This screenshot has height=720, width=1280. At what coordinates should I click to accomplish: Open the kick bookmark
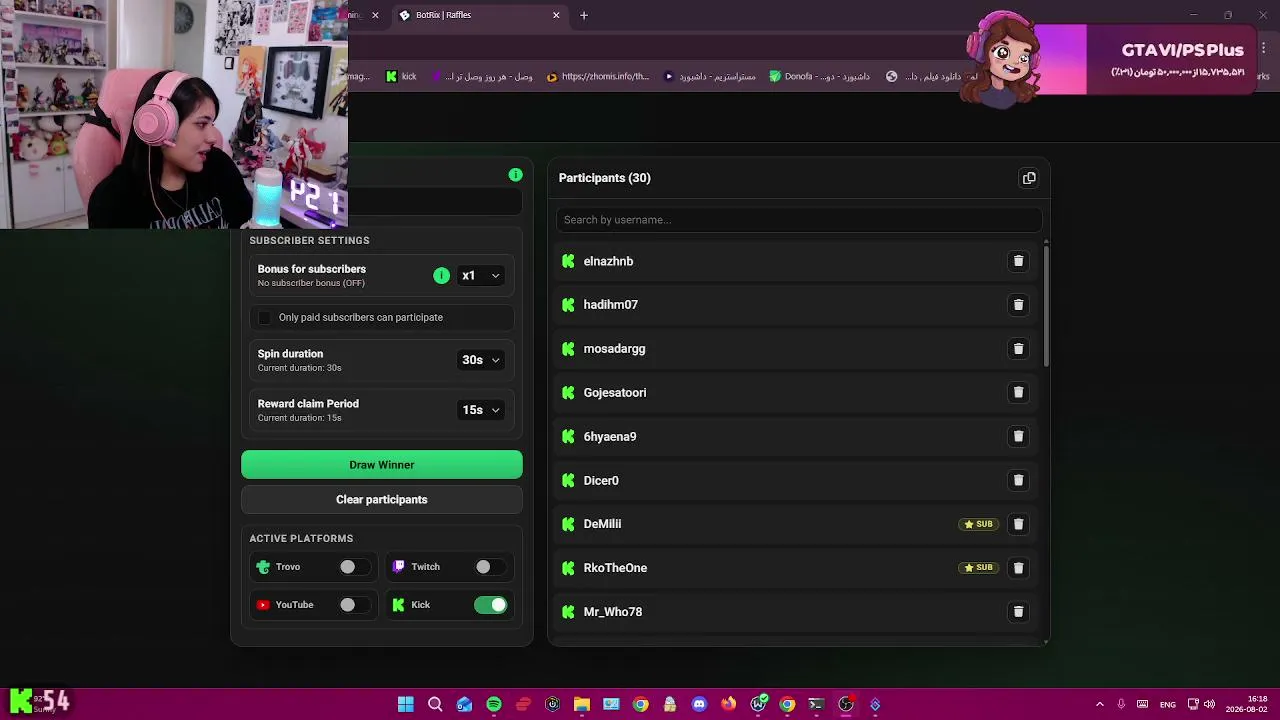(x=401, y=76)
